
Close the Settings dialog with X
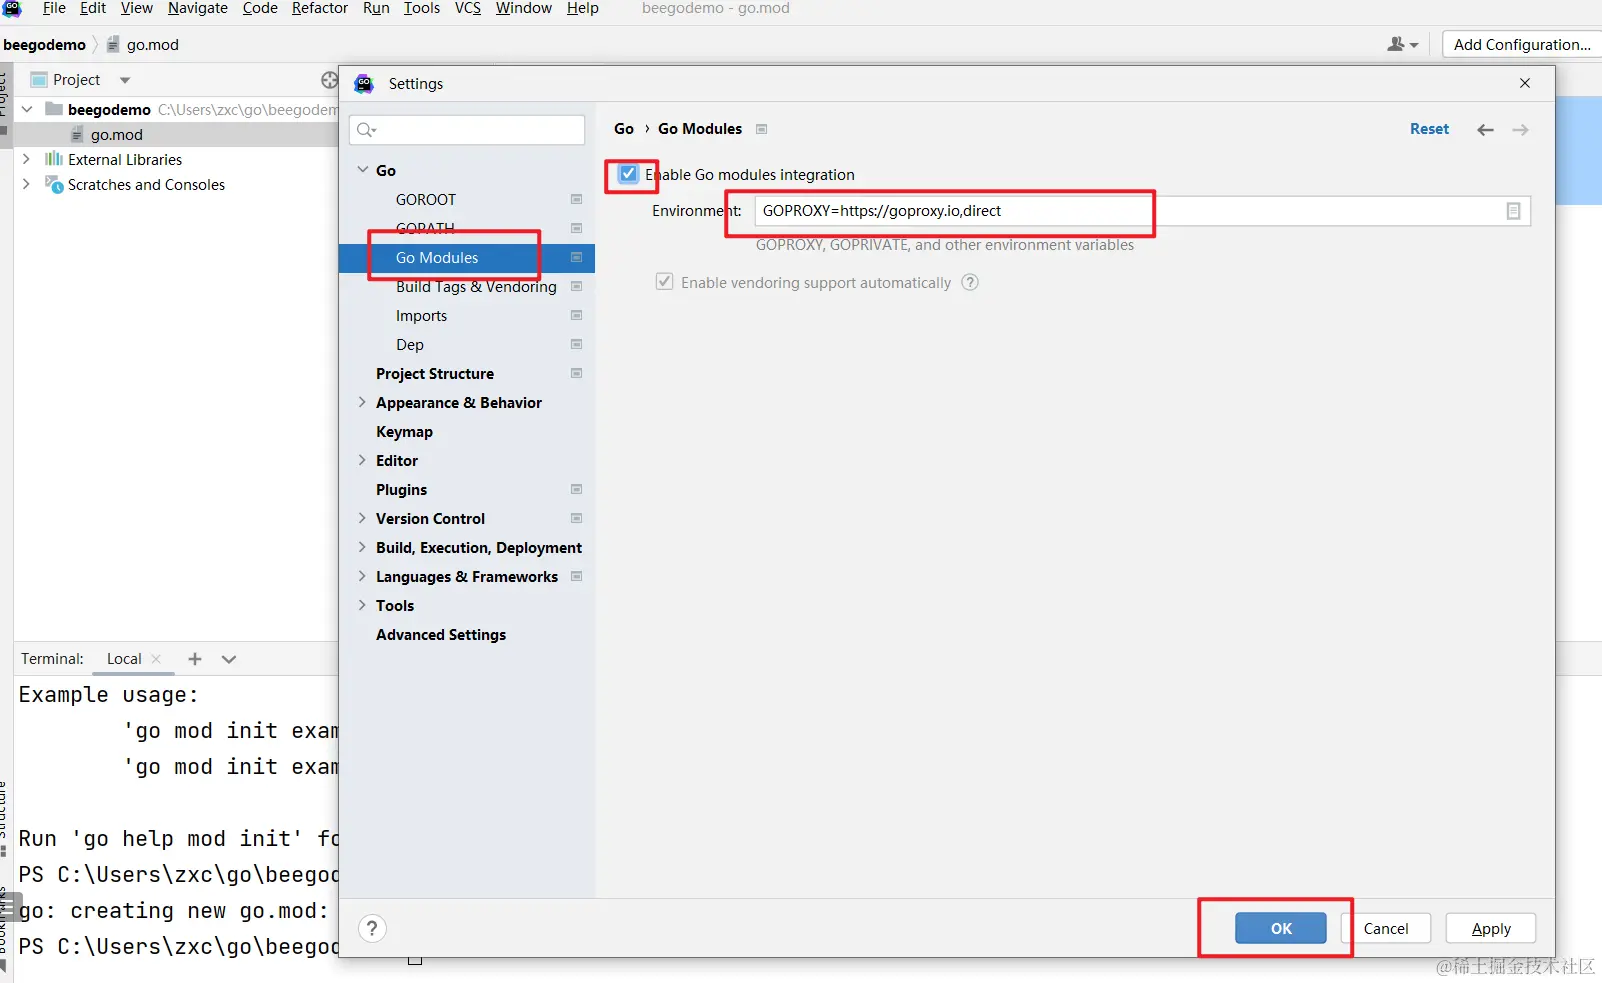coord(1525,83)
